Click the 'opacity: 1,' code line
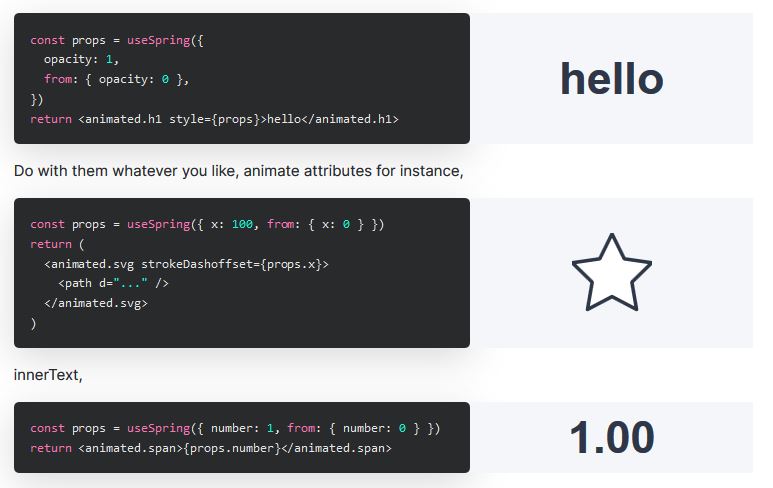Viewport: 773px width, 488px height. click(81, 59)
